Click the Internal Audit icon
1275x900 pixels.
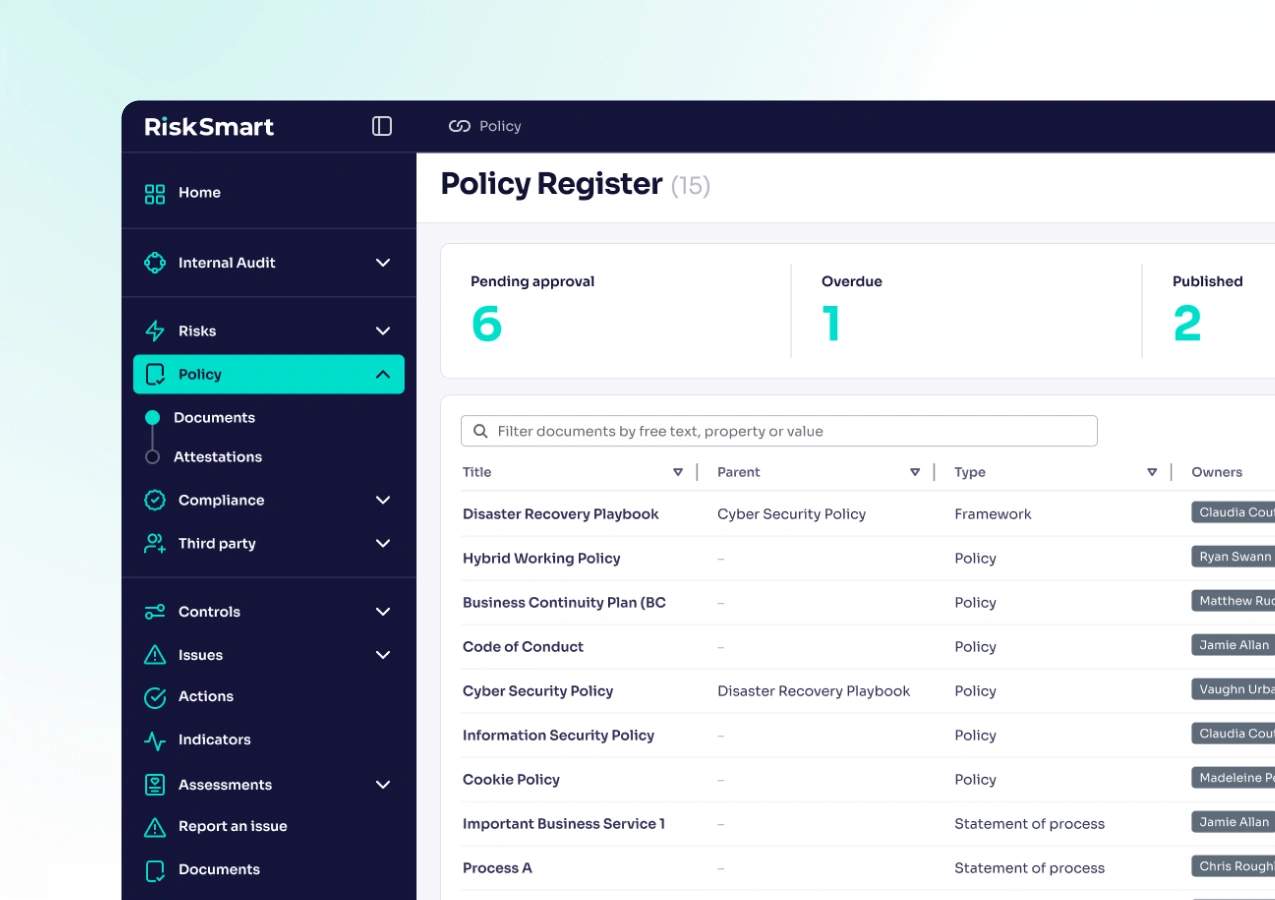[x=155, y=263]
